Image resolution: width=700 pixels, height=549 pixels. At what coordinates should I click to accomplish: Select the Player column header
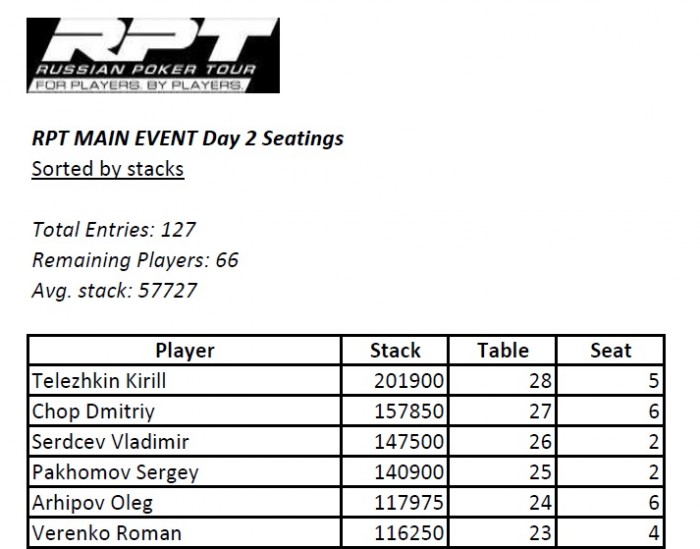pos(185,351)
